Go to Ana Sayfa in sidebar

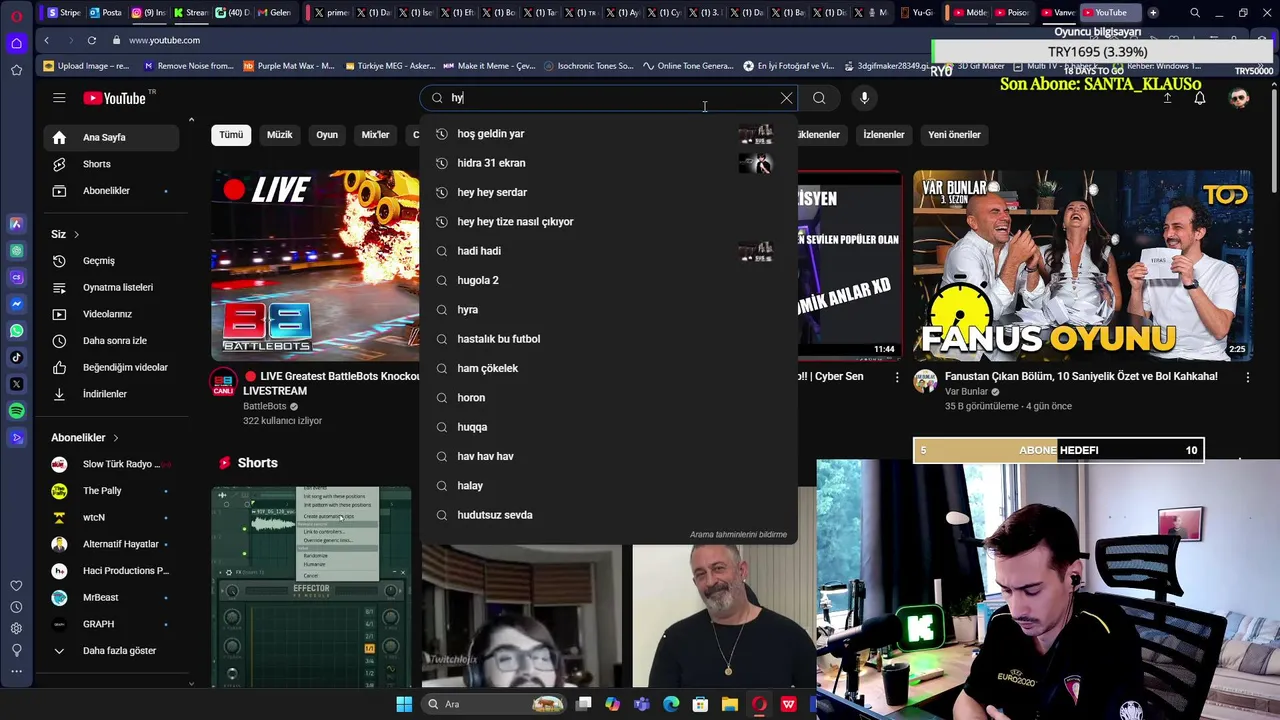tap(111, 137)
